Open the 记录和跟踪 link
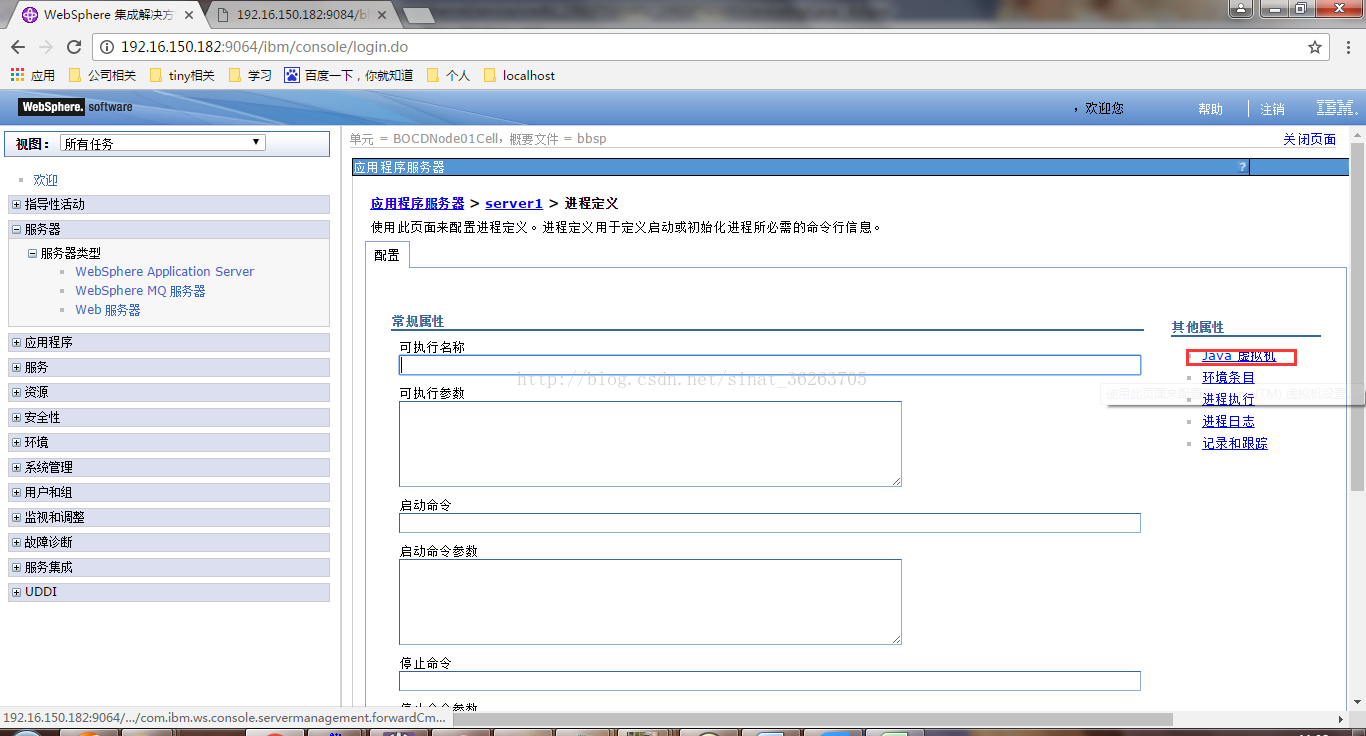The width and height of the screenshot is (1366, 736). tap(1235, 444)
